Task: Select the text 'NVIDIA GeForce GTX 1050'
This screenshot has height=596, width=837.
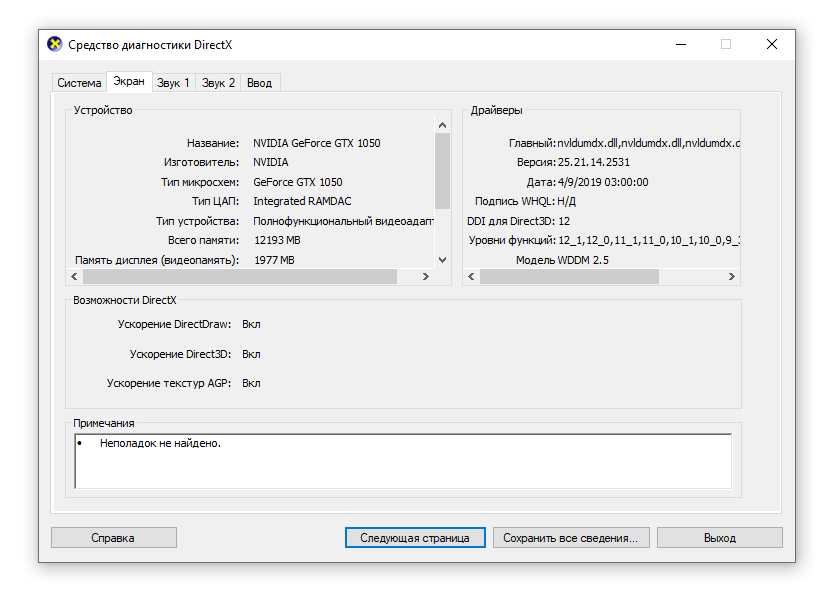Action: [317, 143]
